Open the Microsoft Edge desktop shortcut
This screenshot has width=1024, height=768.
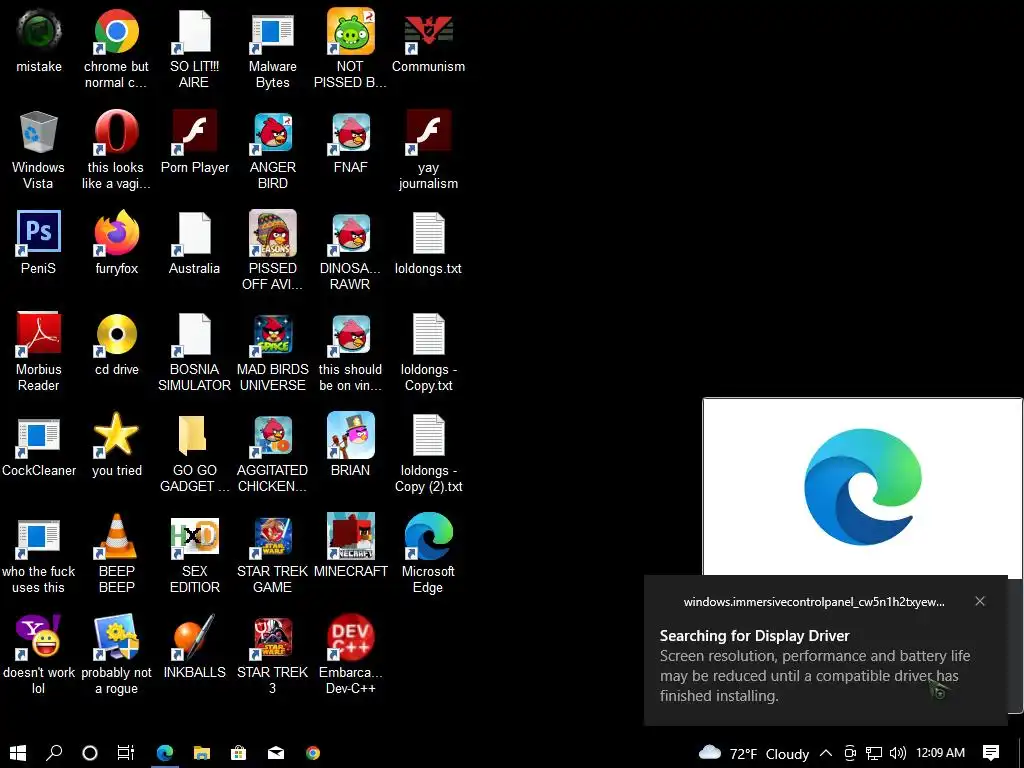pos(428,553)
